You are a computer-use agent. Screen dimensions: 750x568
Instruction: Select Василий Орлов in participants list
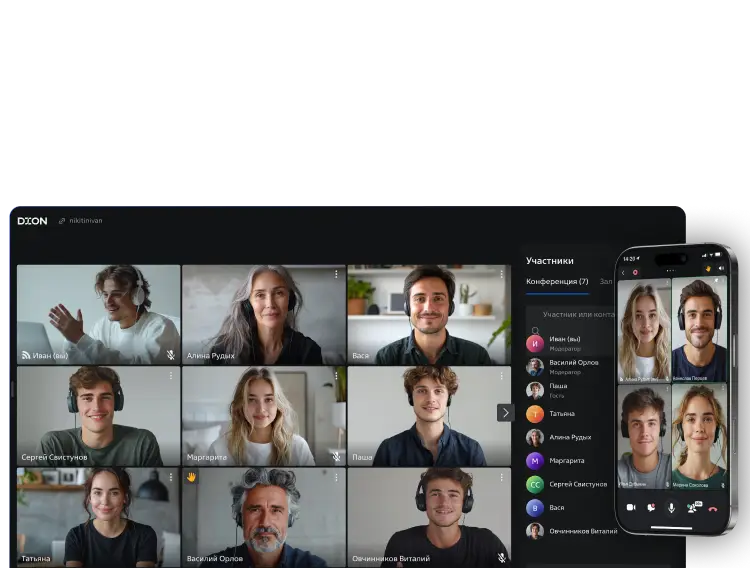click(x=570, y=367)
